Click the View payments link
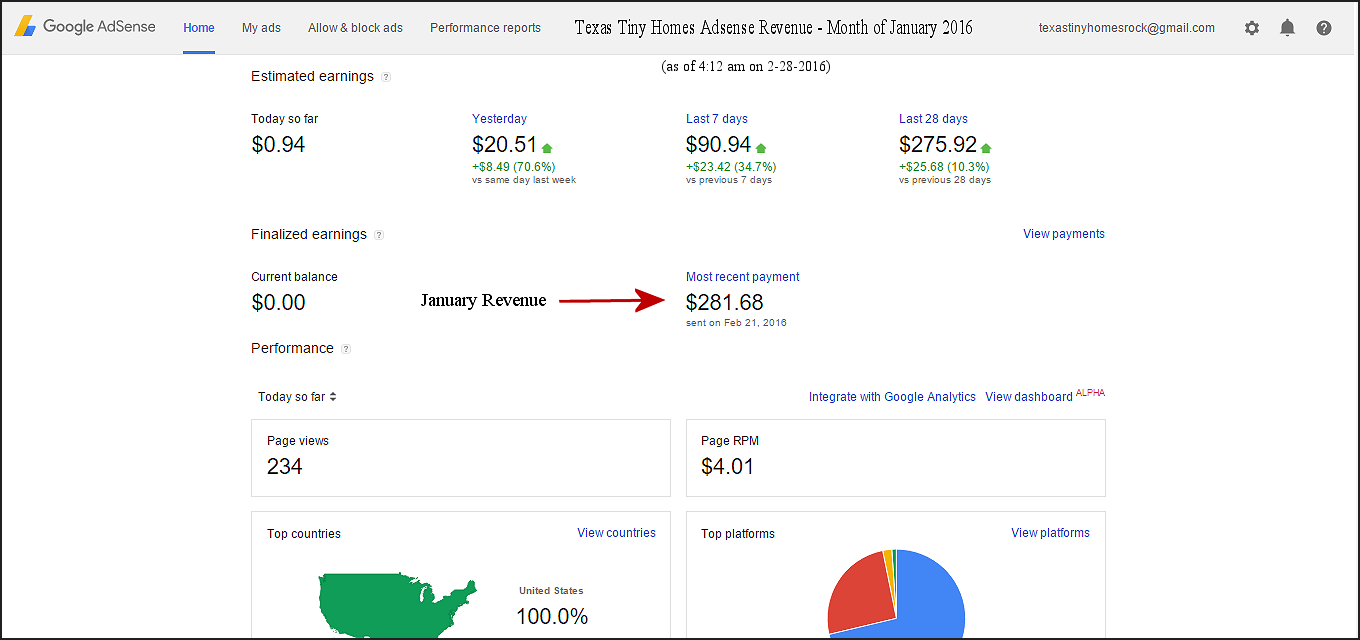 [1063, 234]
